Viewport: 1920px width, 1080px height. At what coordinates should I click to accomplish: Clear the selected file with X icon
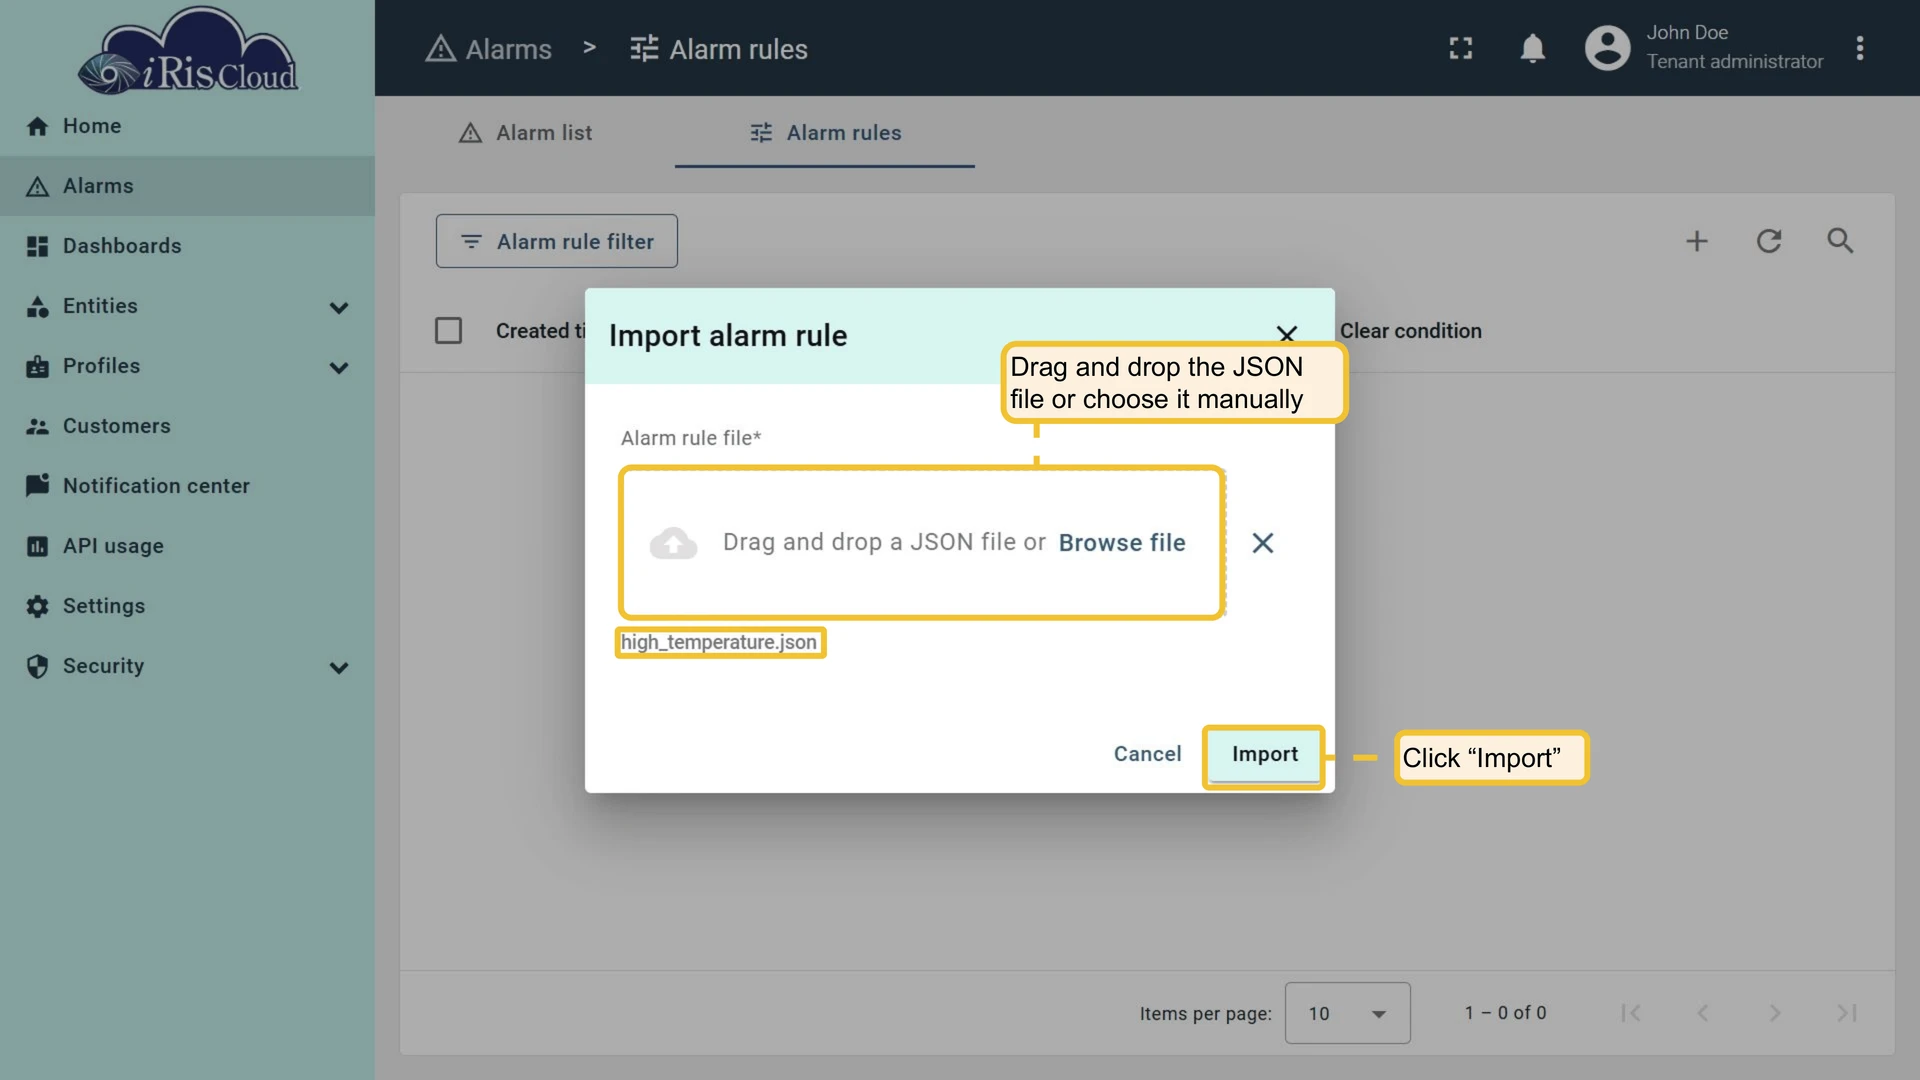pos(1263,543)
